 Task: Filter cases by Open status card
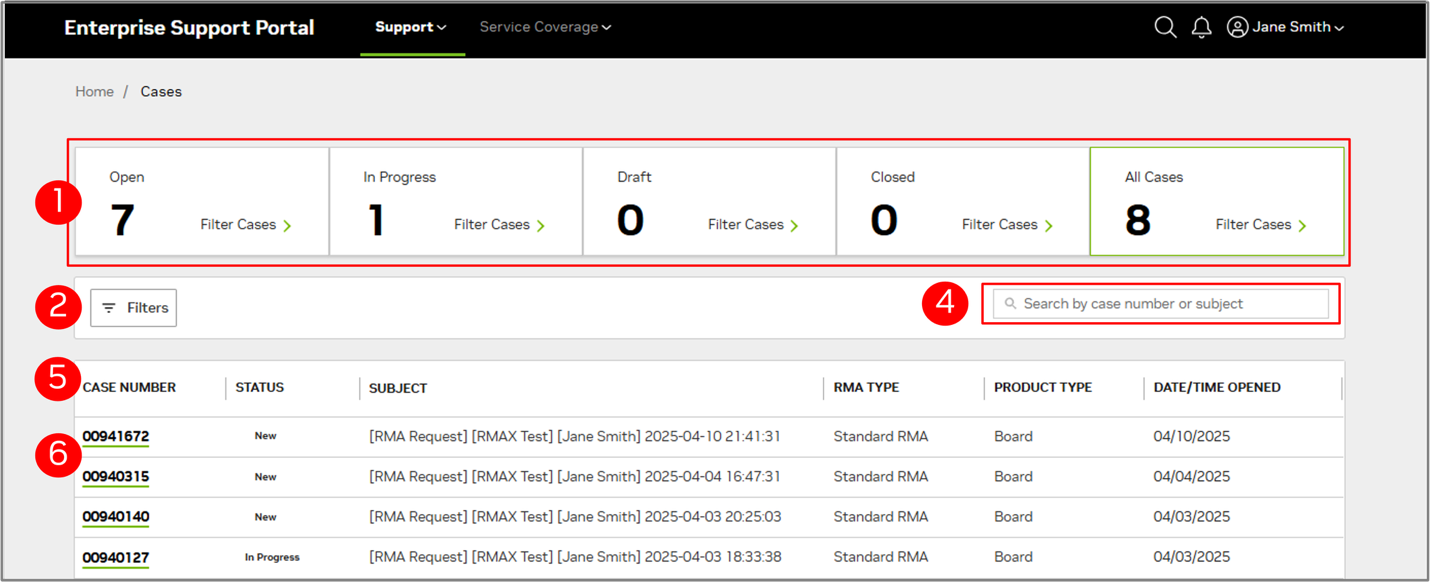tap(202, 202)
